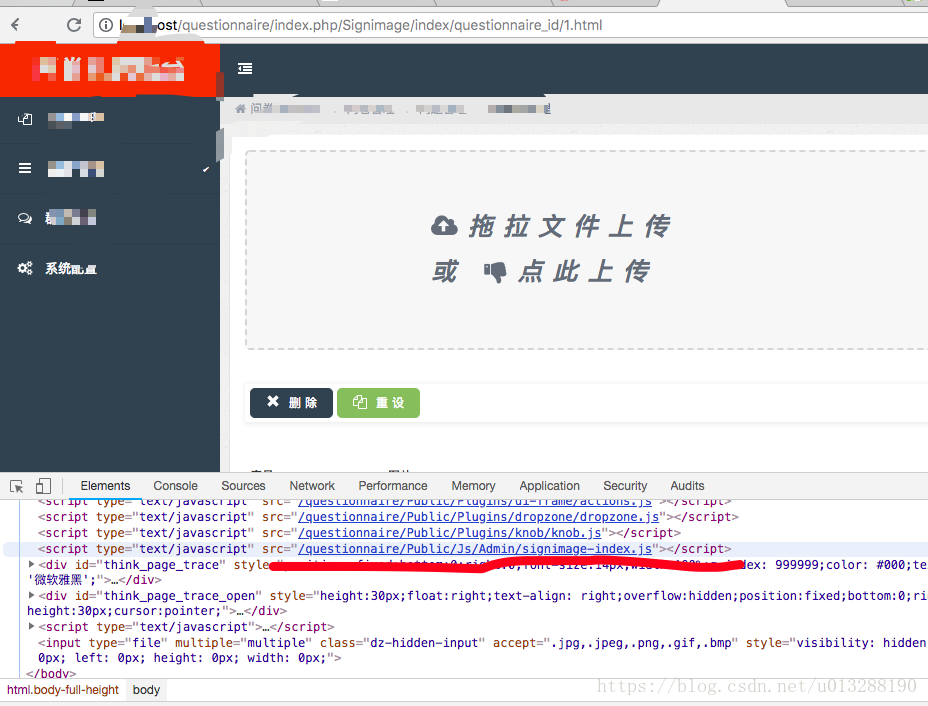
Task: Activate the DevTools inspect element icon
Action: 17,486
